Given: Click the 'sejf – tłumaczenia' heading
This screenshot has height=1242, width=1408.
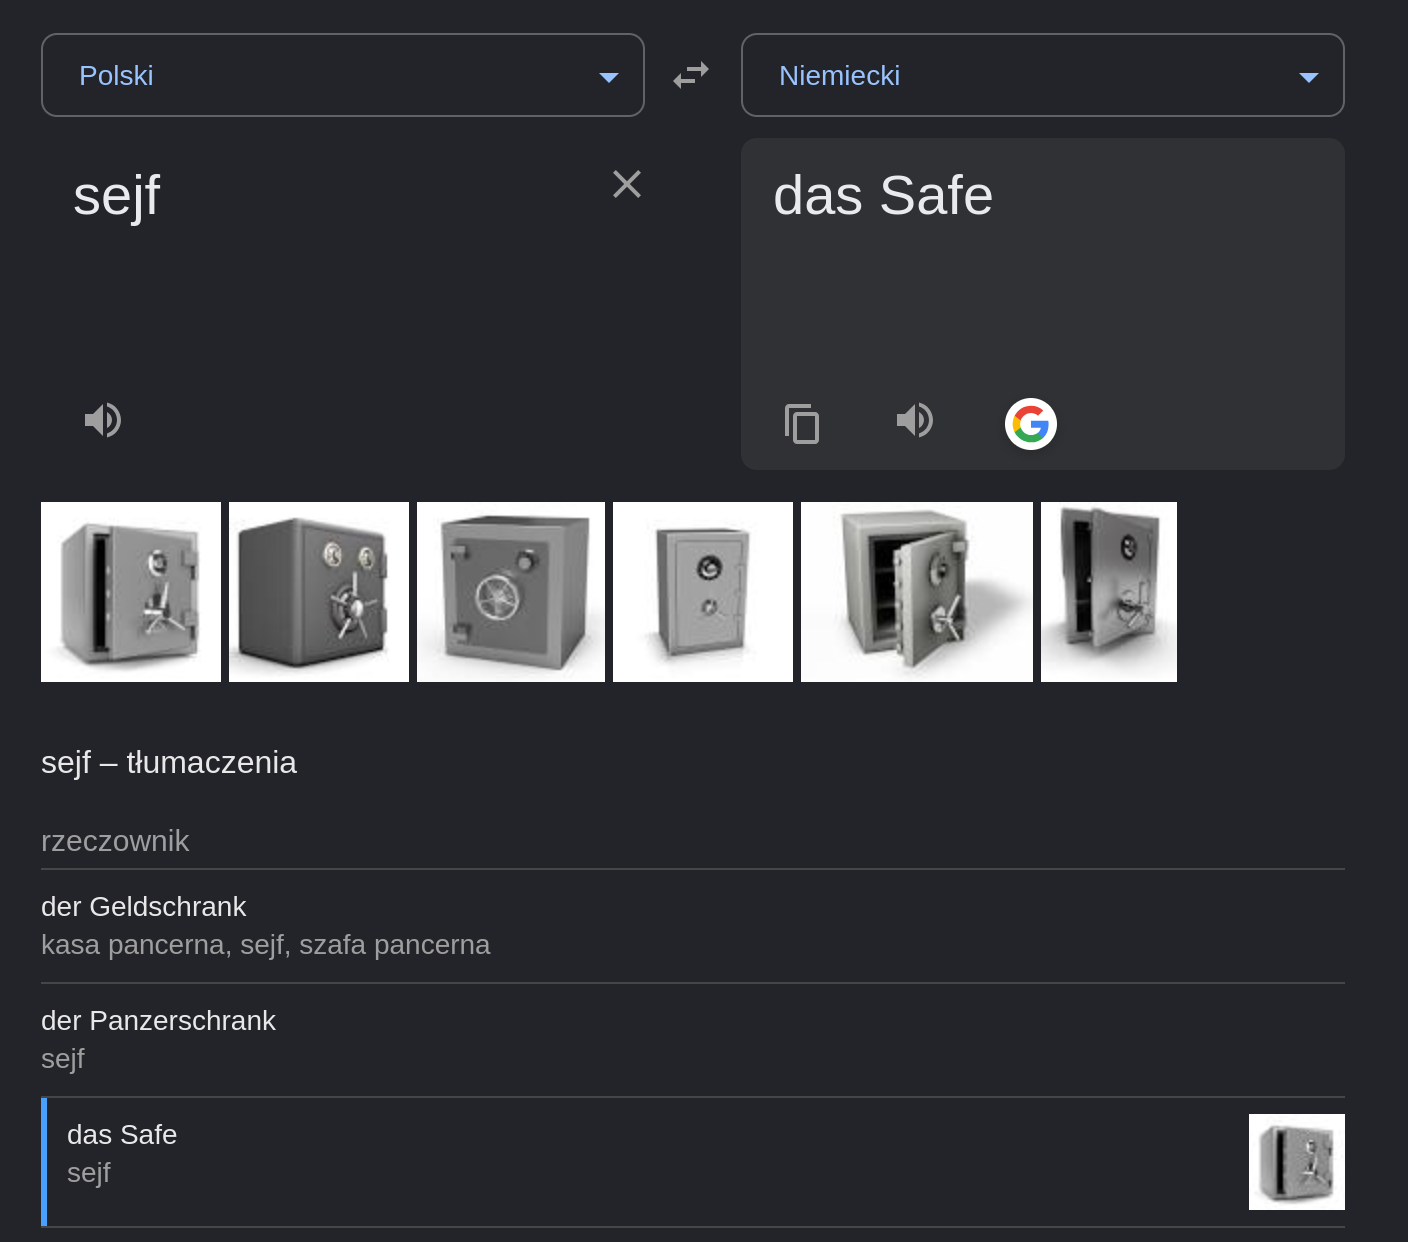Looking at the screenshot, I should click(x=169, y=763).
